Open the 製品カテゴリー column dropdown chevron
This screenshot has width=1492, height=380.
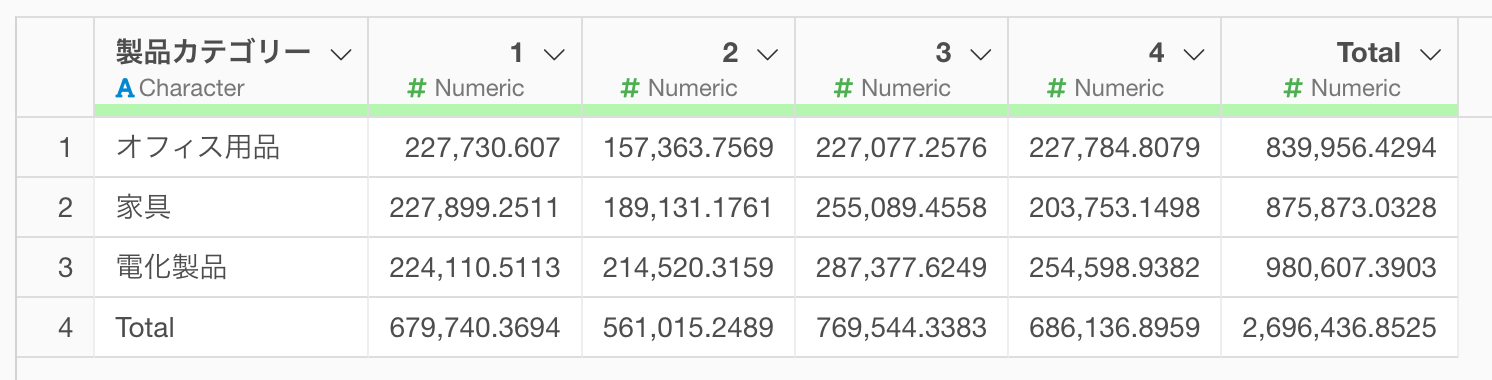(341, 54)
